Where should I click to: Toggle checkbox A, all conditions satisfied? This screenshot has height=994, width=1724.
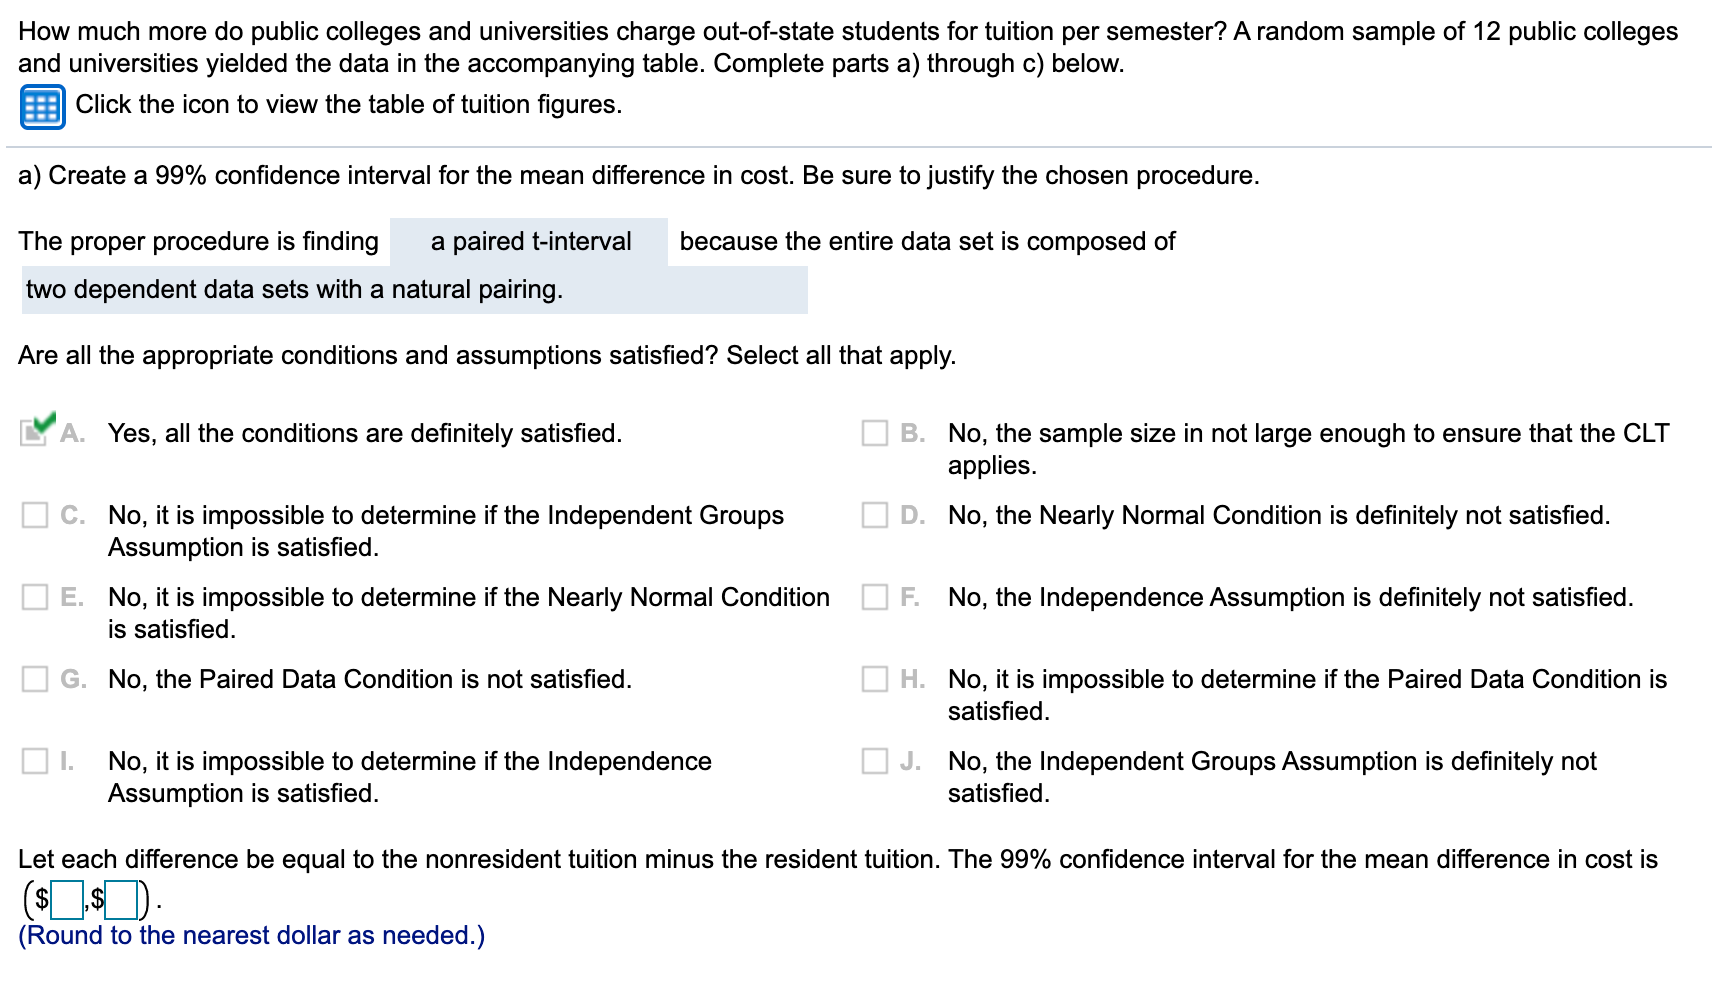[x=35, y=432]
